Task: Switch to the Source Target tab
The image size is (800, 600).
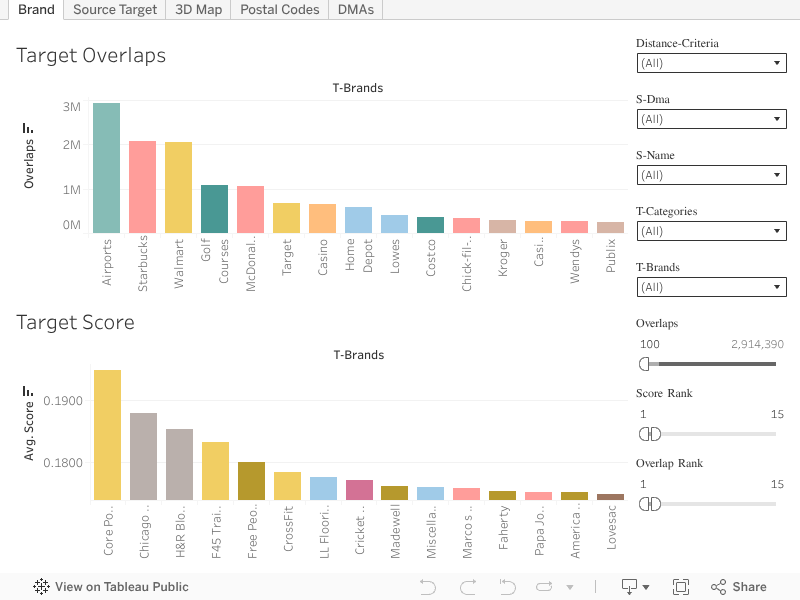Action: click(x=115, y=9)
